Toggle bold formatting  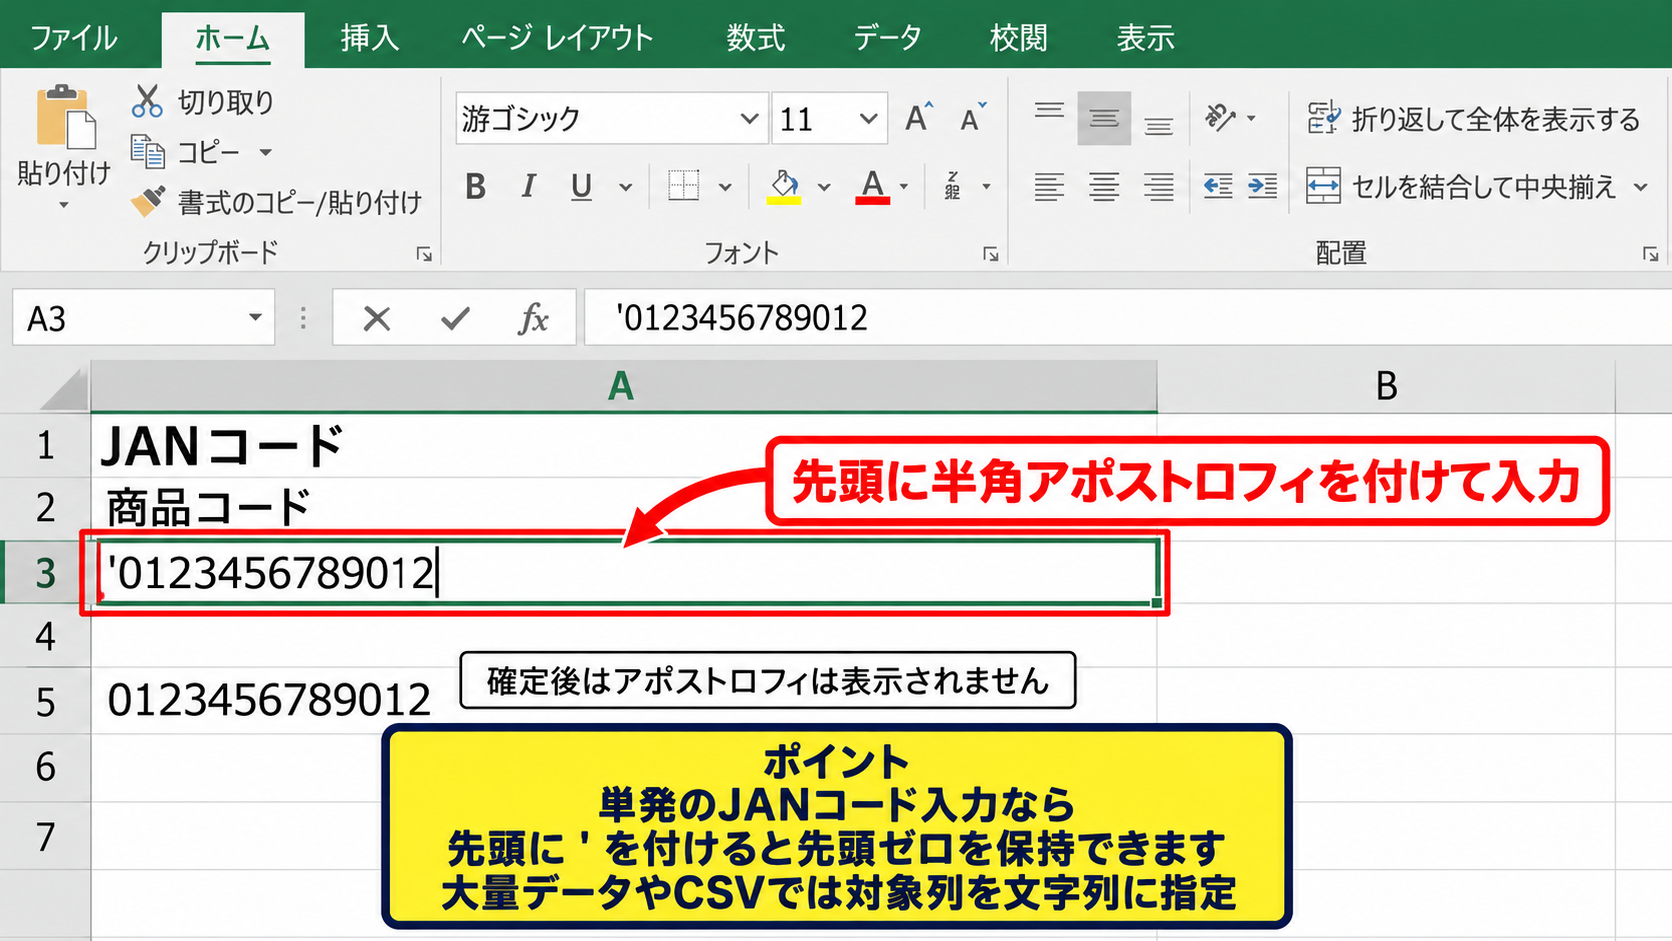476,186
